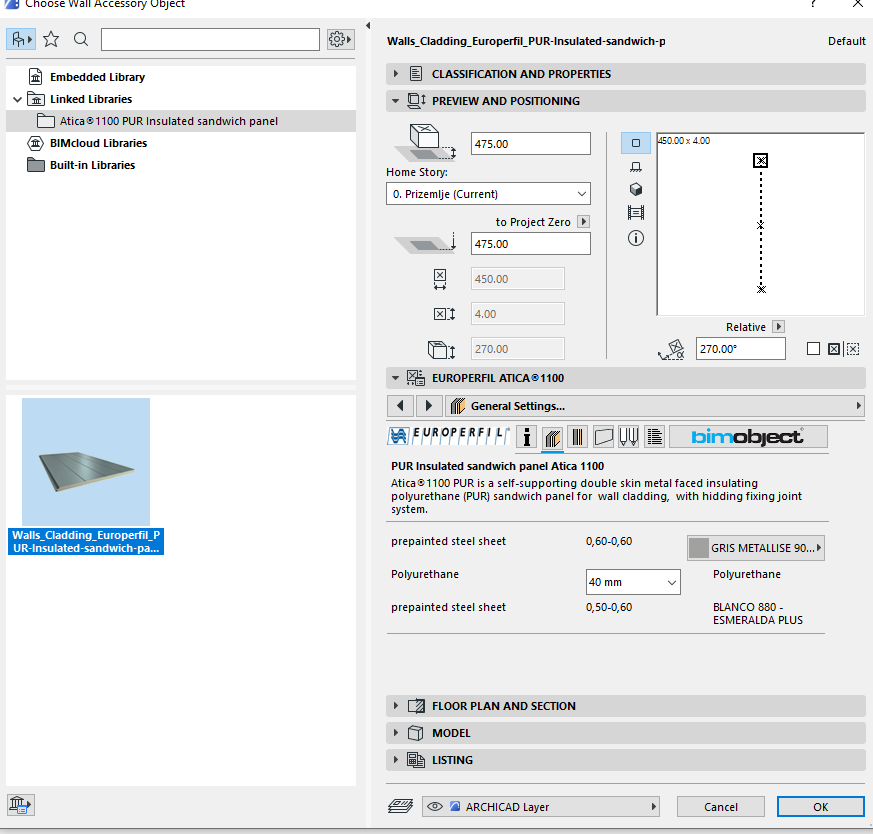The height and width of the screenshot is (834, 873).
Task: Select the 3D view preview icon
Action: point(635,190)
